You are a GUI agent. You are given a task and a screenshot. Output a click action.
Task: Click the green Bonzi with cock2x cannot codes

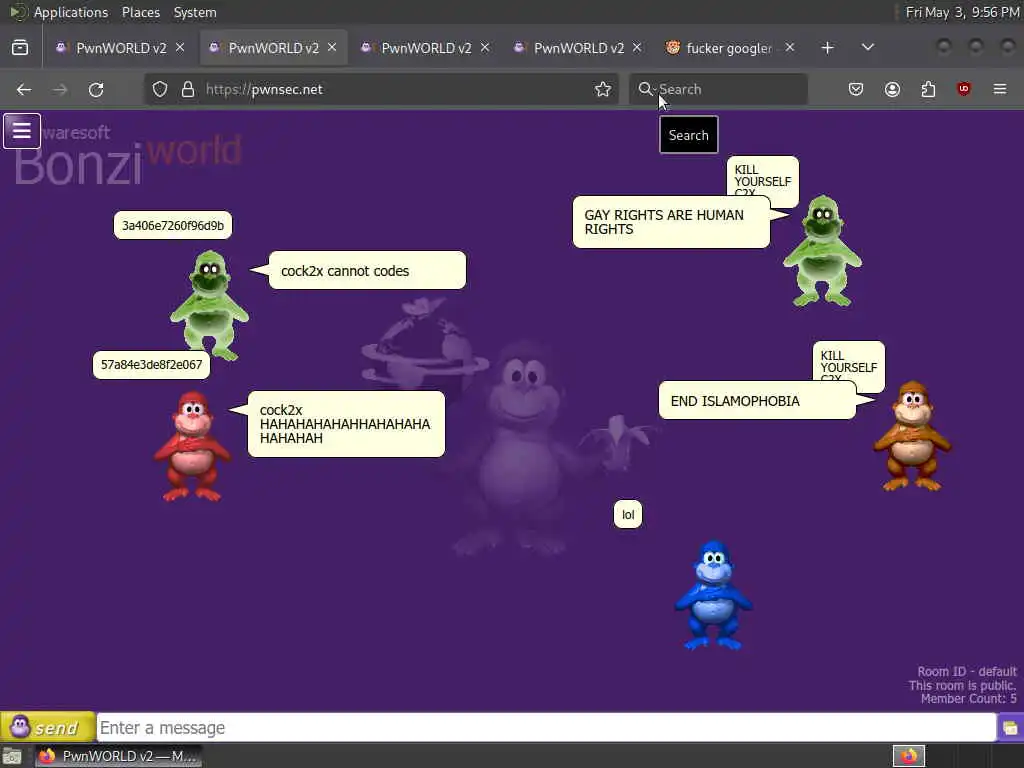[x=210, y=305]
